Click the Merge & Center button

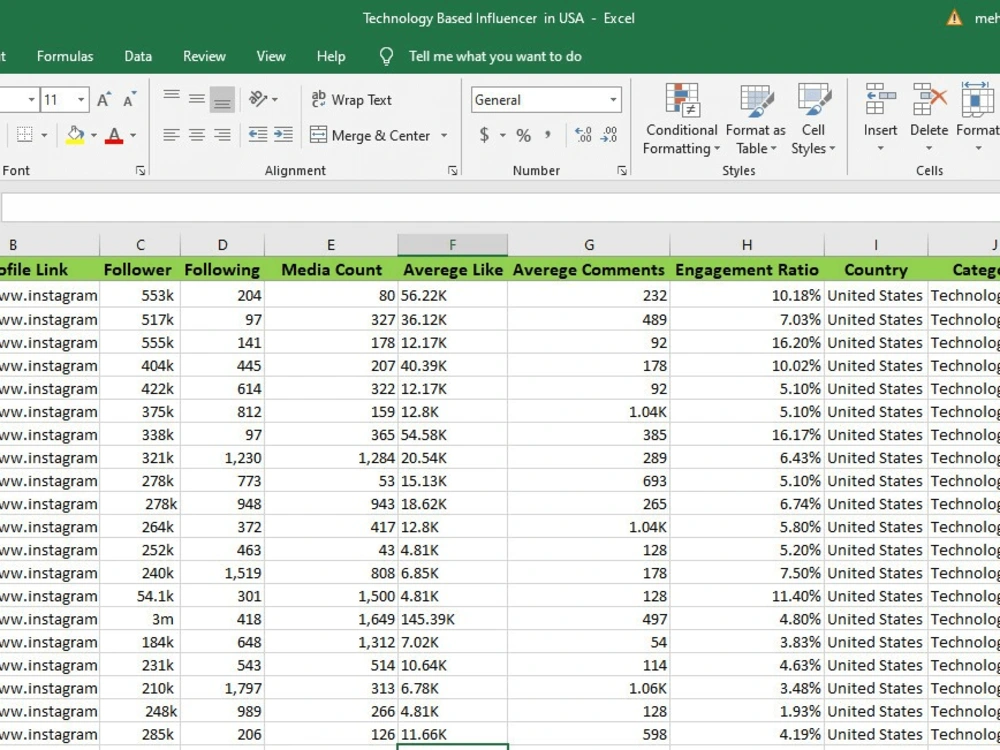tap(371, 135)
